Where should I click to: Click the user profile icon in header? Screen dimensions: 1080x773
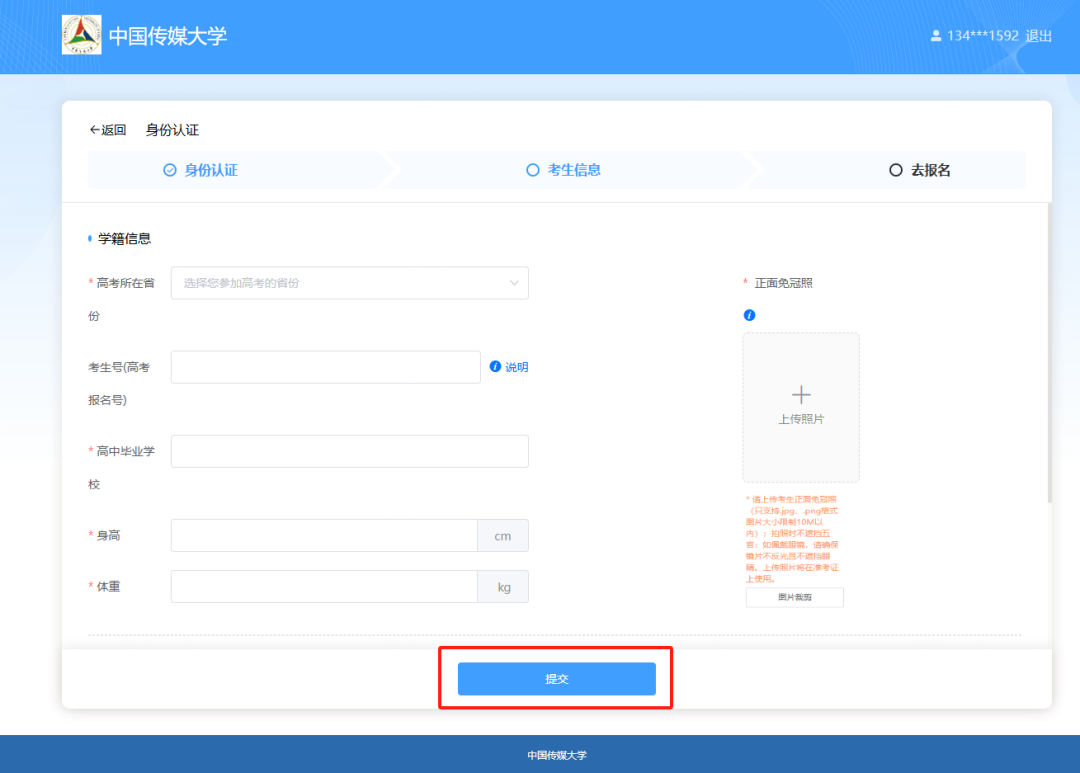pos(936,36)
